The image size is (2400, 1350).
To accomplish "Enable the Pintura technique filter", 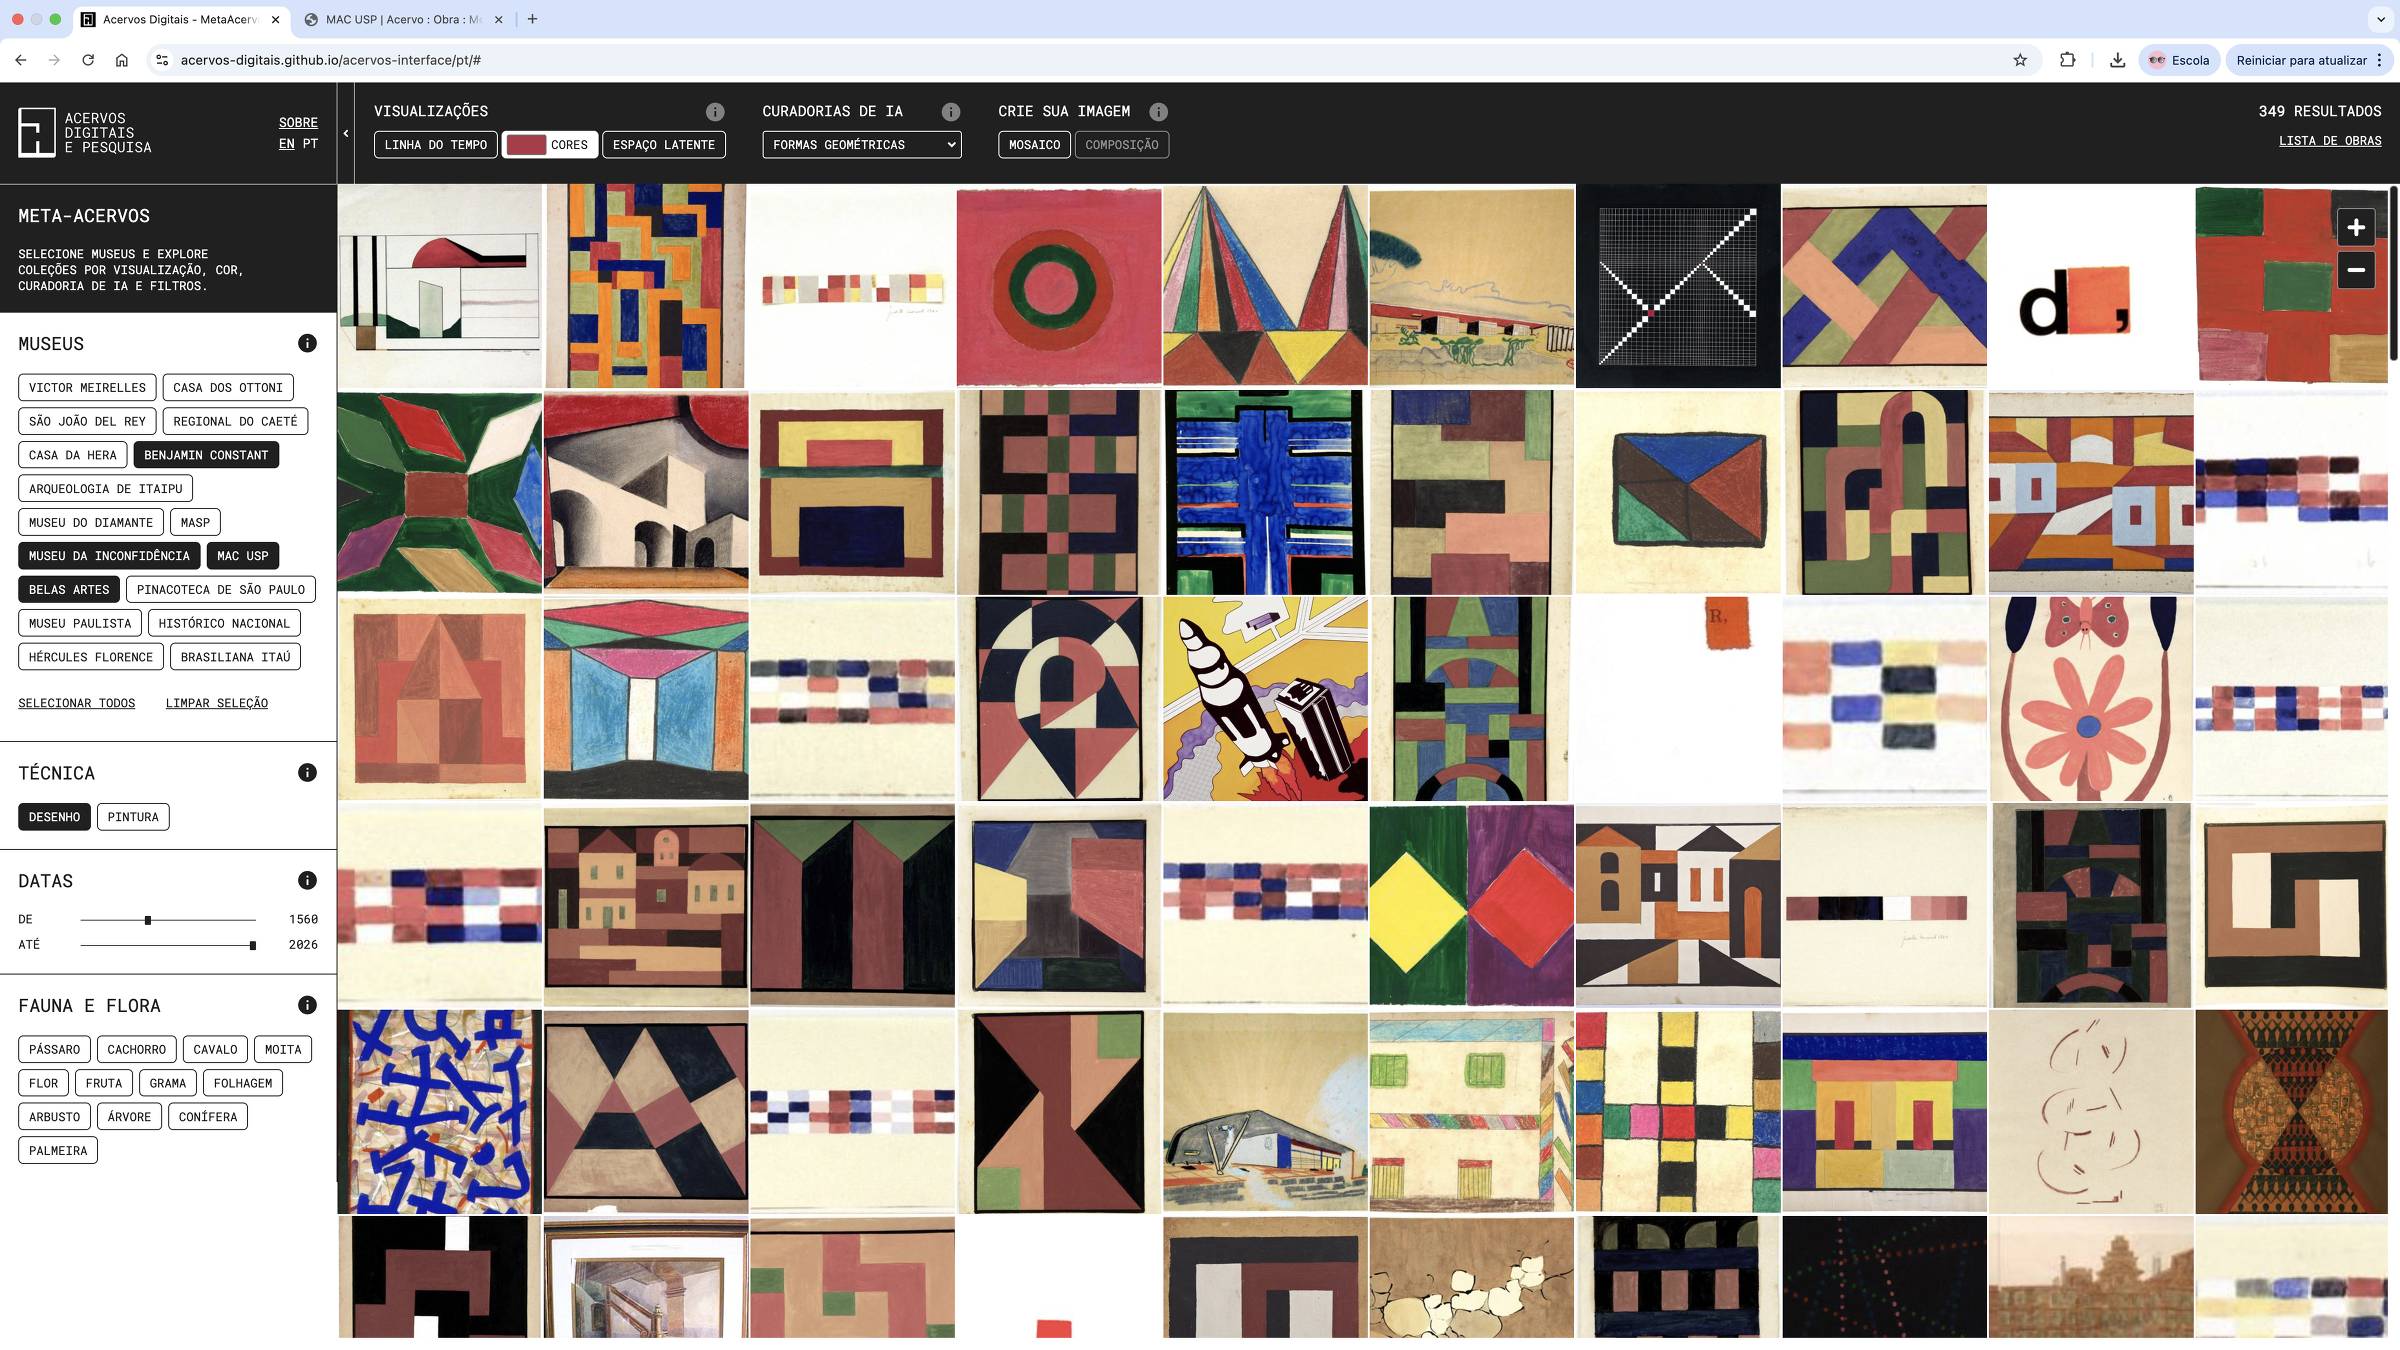I will [133, 817].
